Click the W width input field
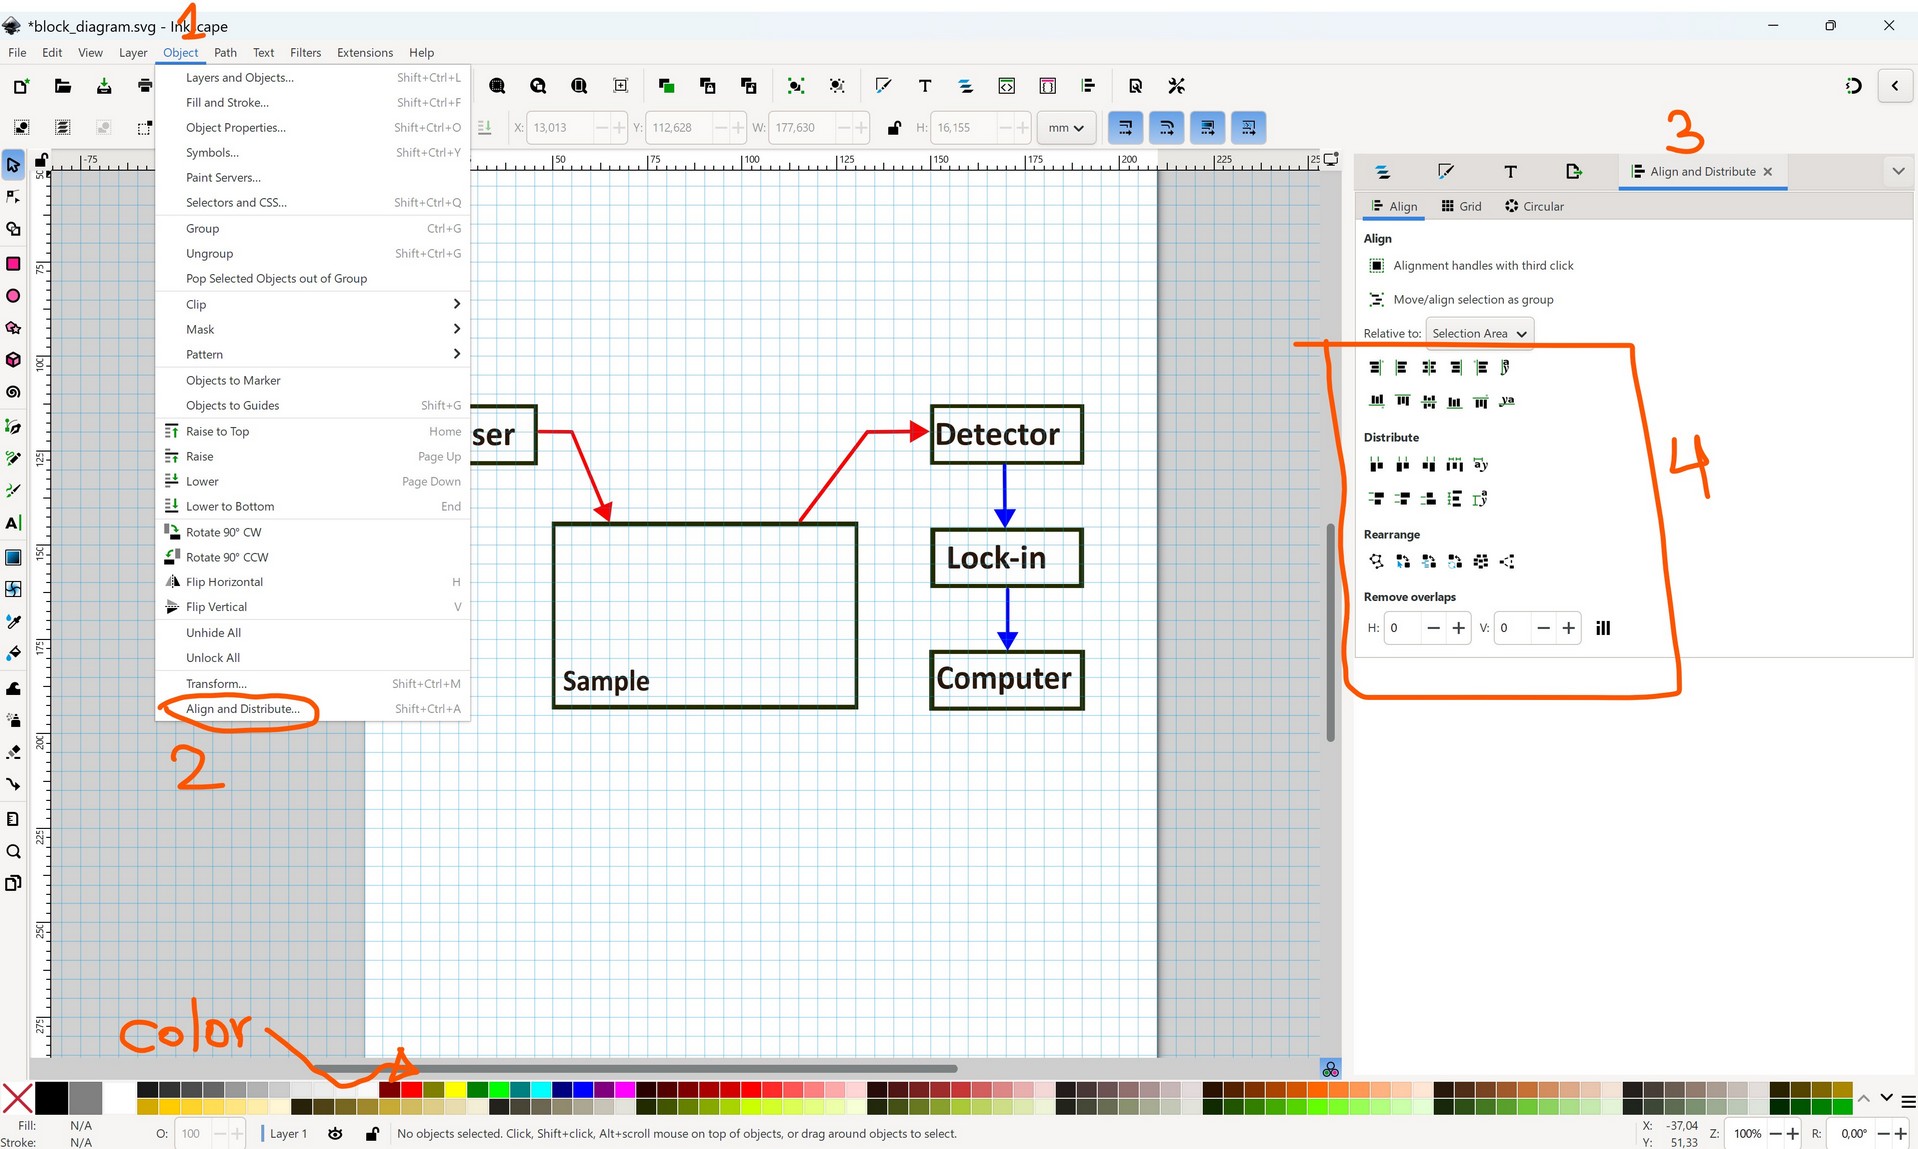Screen dimensions: 1918x1149 (x=803, y=128)
